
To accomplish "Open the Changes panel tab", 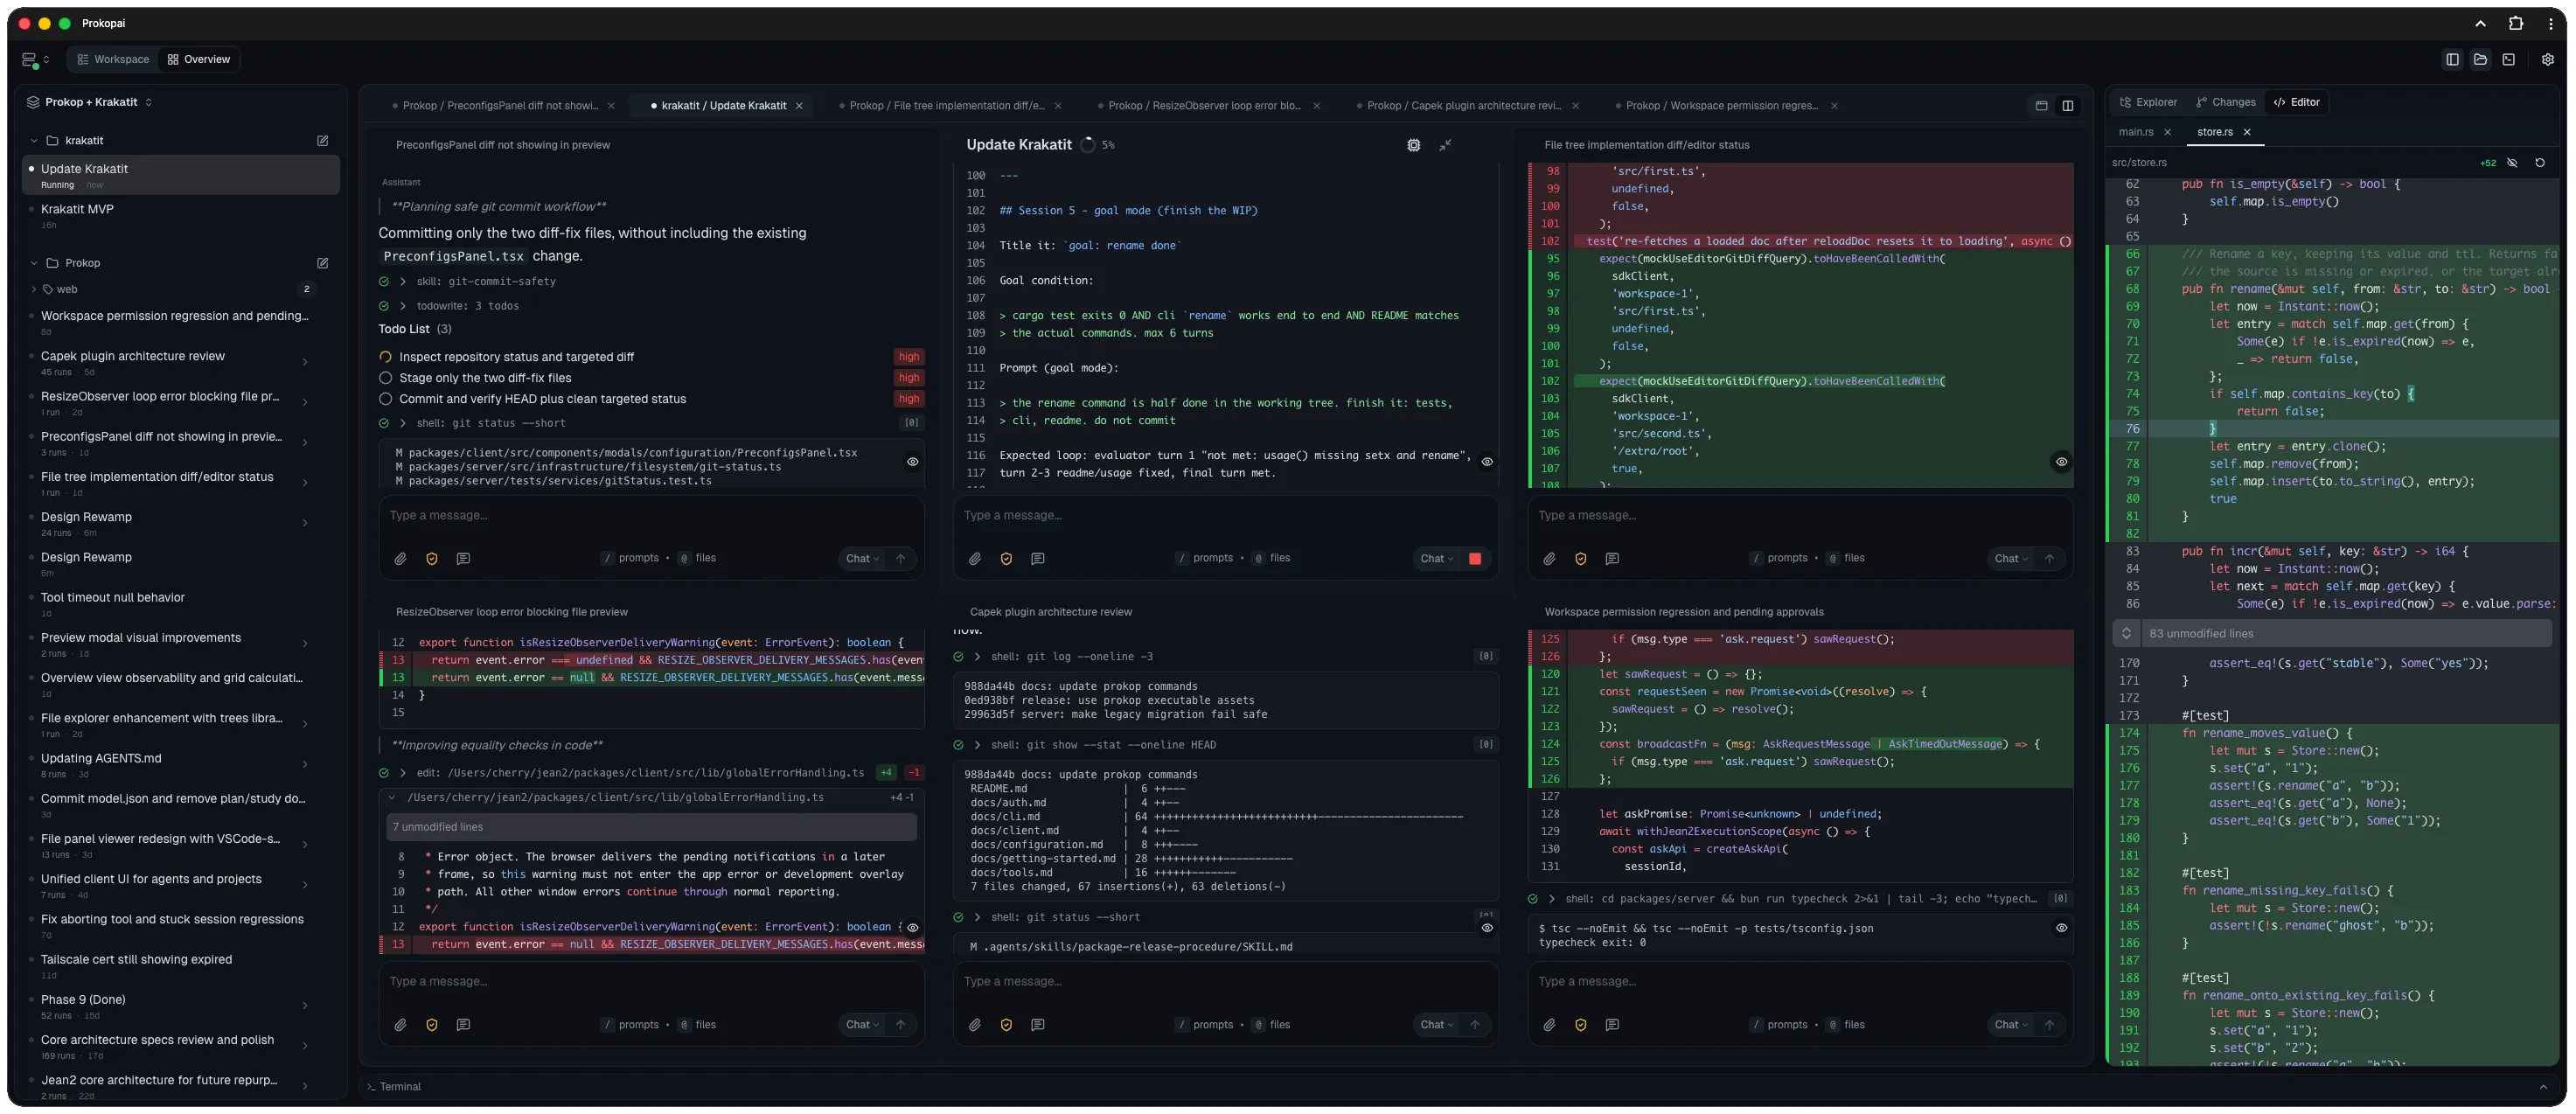I will pyautogui.click(x=2225, y=102).
